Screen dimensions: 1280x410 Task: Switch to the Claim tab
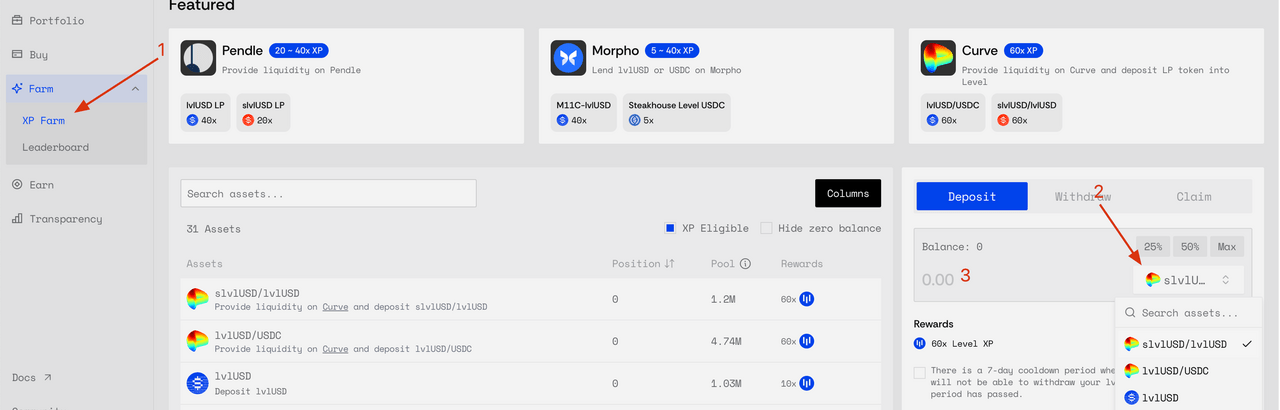pos(1194,196)
